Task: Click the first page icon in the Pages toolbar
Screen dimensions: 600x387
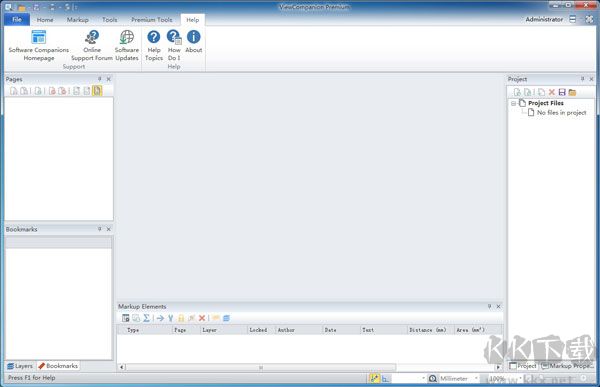Action: [x=14, y=91]
